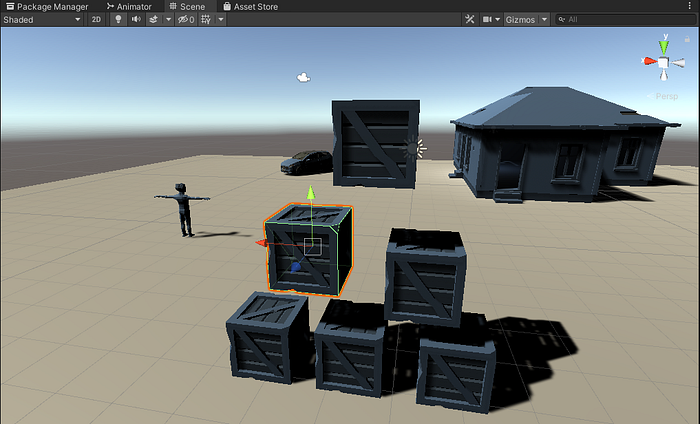Click the lock icon beside orientation gizmo
This screenshot has width=700, height=424.
click(688, 37)
